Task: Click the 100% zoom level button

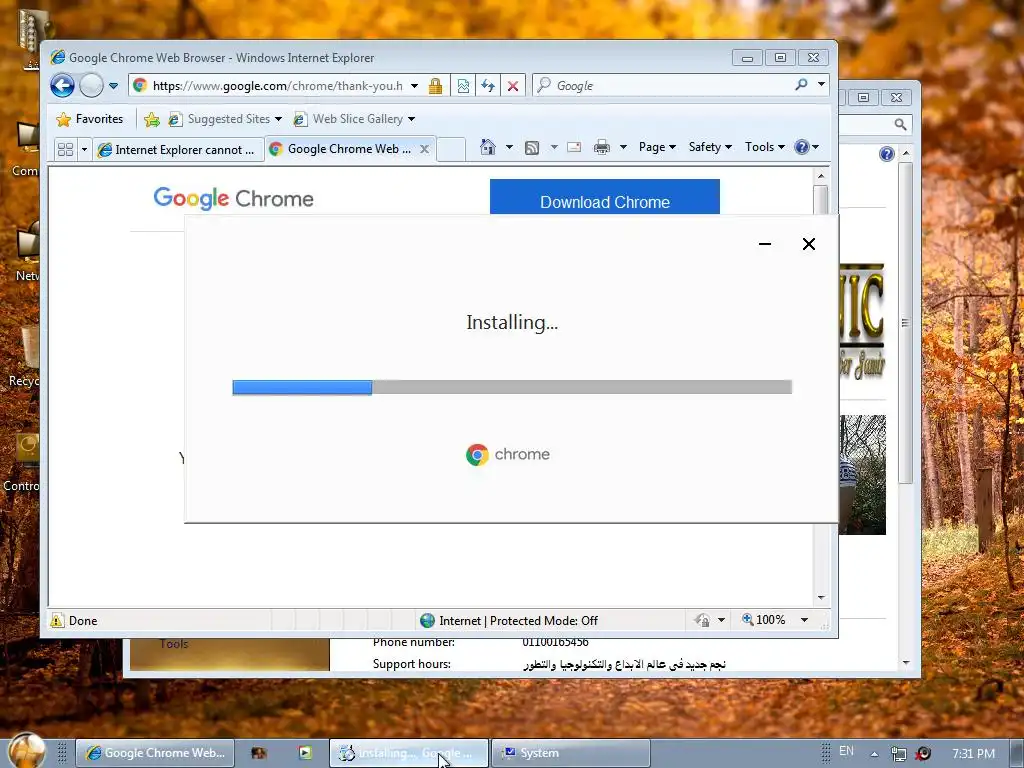Action: coord(763,620)
